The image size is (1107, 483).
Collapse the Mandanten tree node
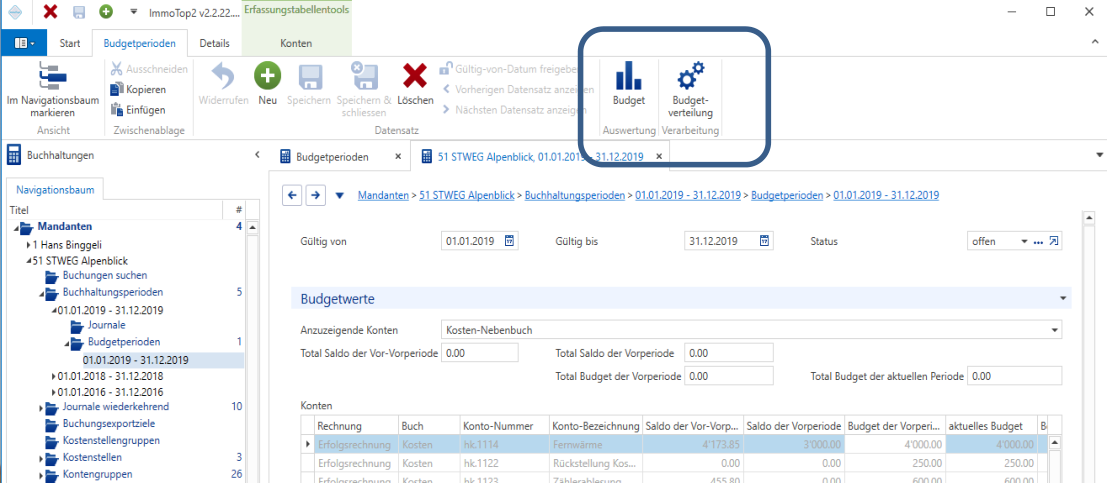[16, 227]
